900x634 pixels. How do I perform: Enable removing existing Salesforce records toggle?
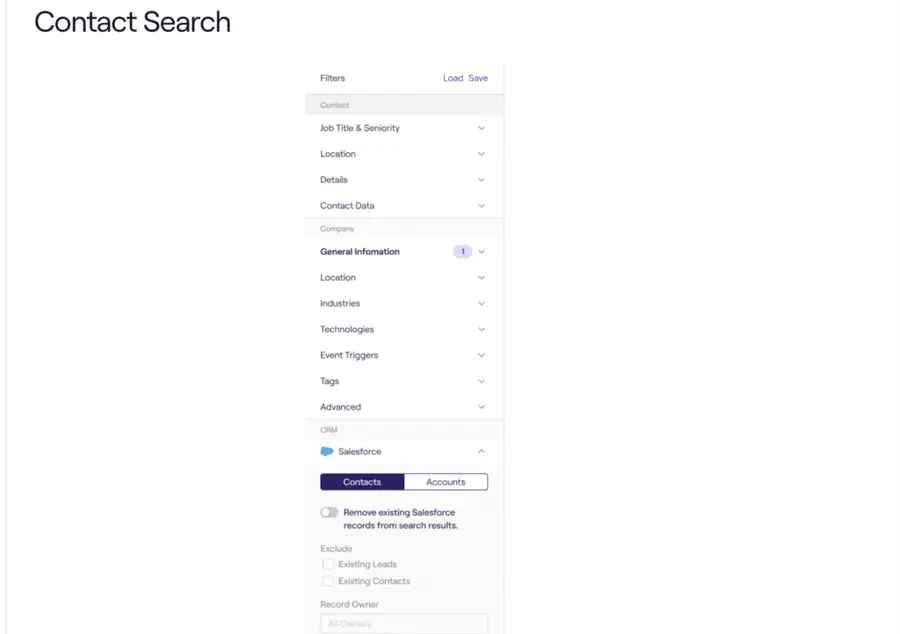tap(329, 511)
